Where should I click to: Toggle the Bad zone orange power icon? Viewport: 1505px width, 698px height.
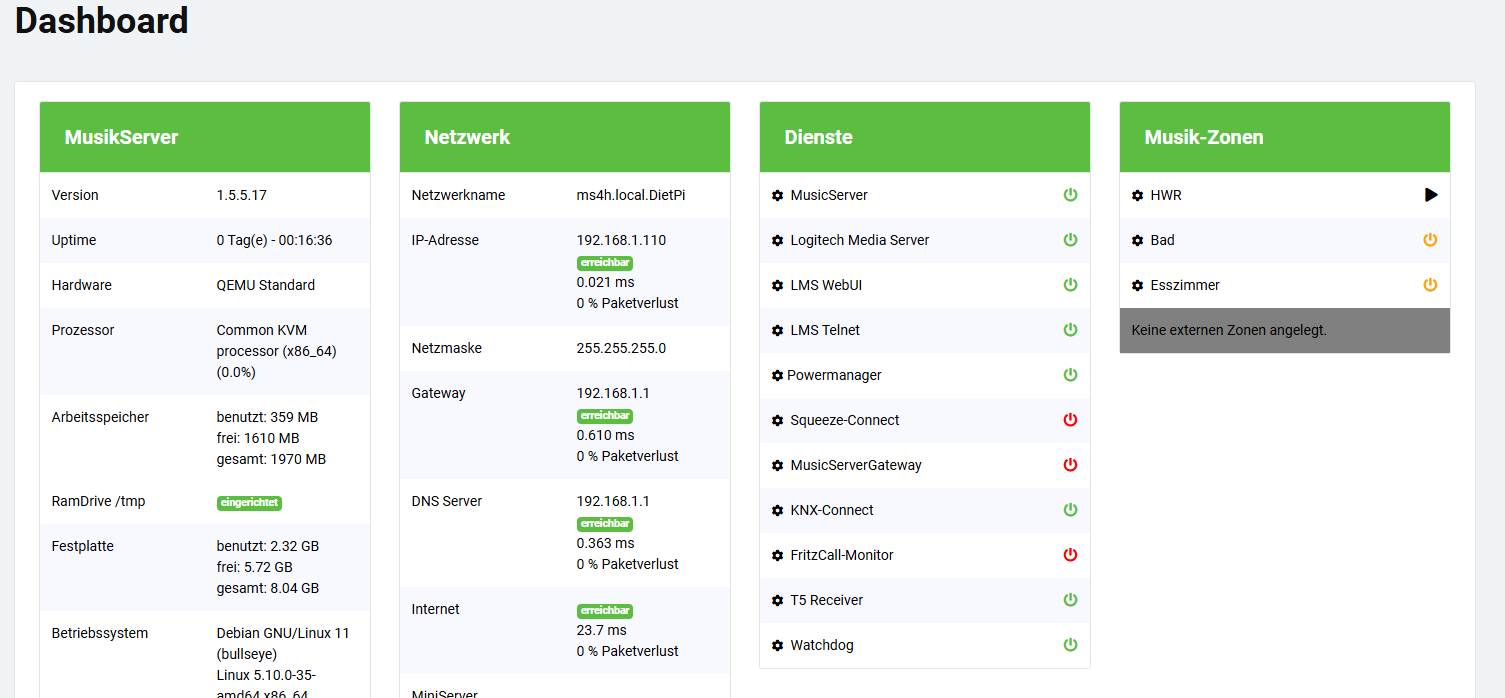coord(1430,240)
